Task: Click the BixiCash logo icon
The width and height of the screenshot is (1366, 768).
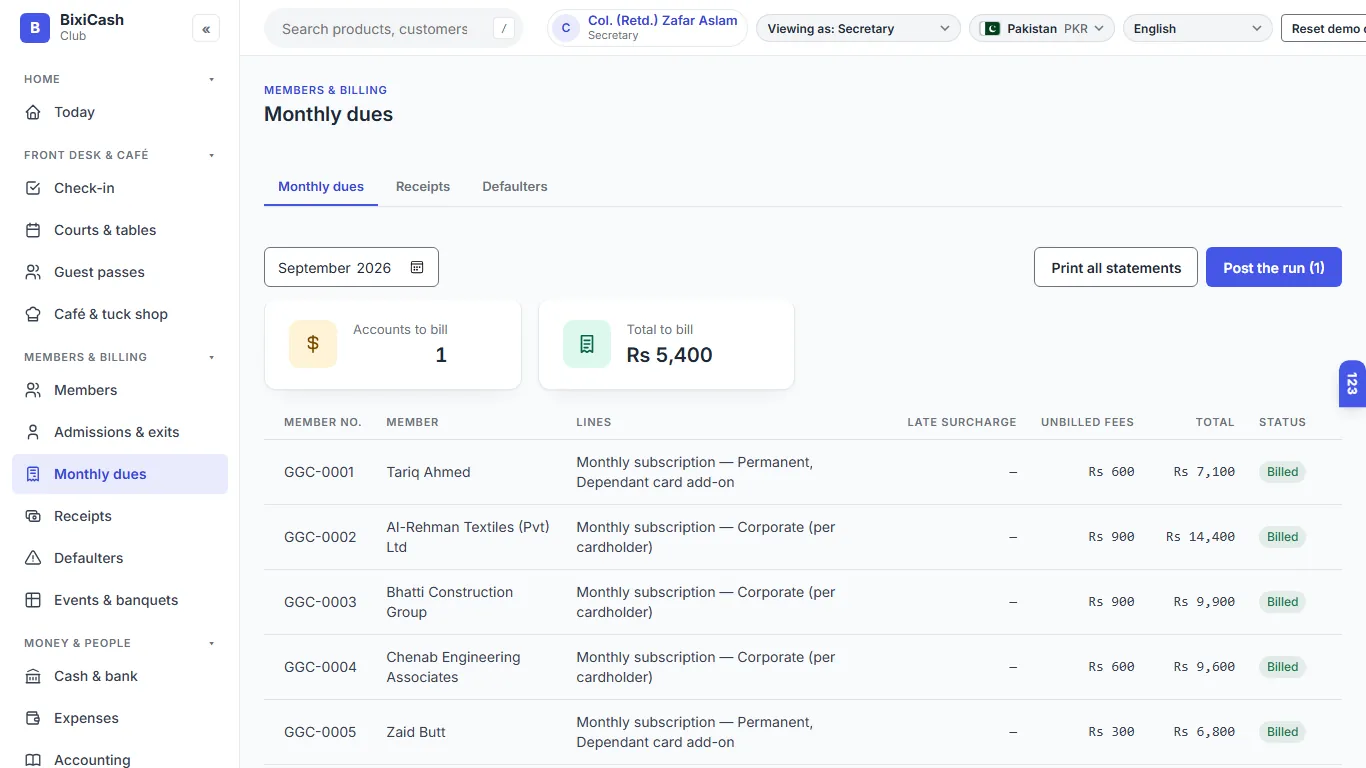Action: click(35, 28)
